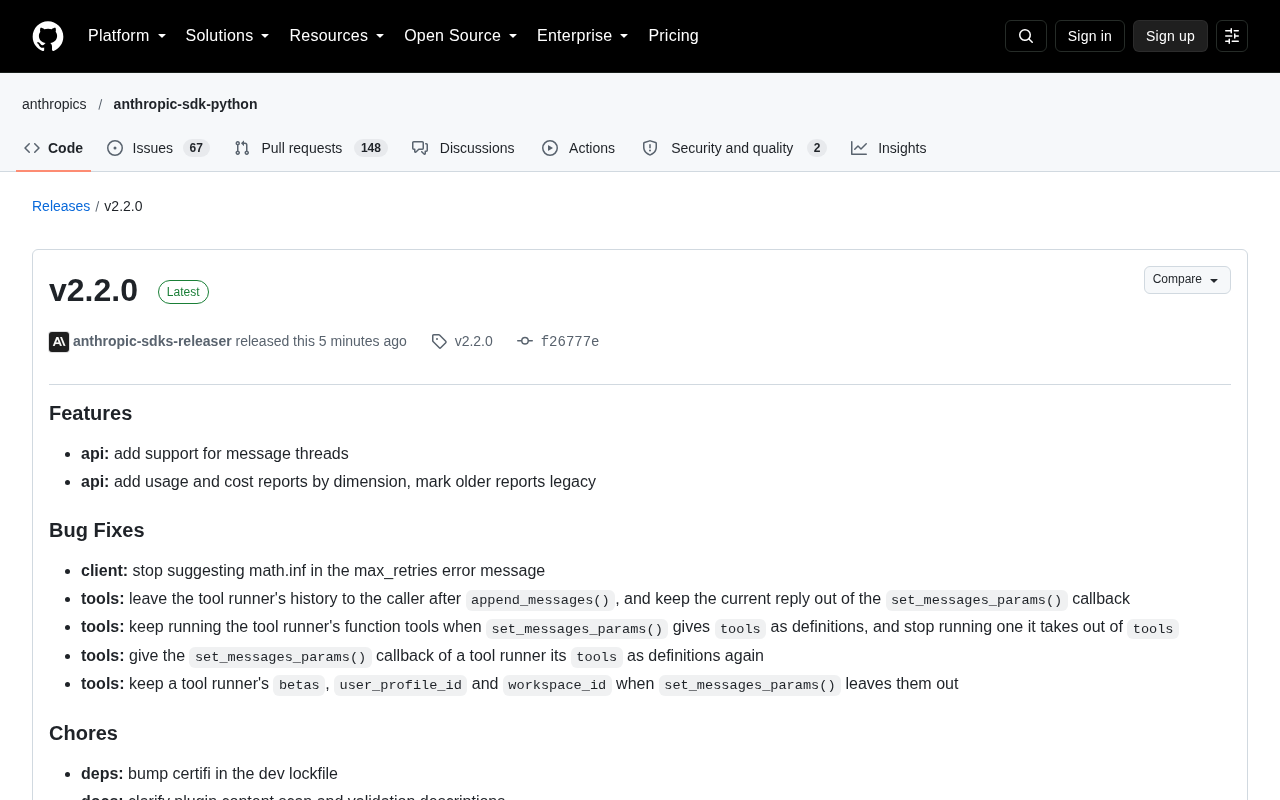The height and width of the screenshot is (800, 1280).
Task: Open the anthropics owner link
Action: coord(54,104)
